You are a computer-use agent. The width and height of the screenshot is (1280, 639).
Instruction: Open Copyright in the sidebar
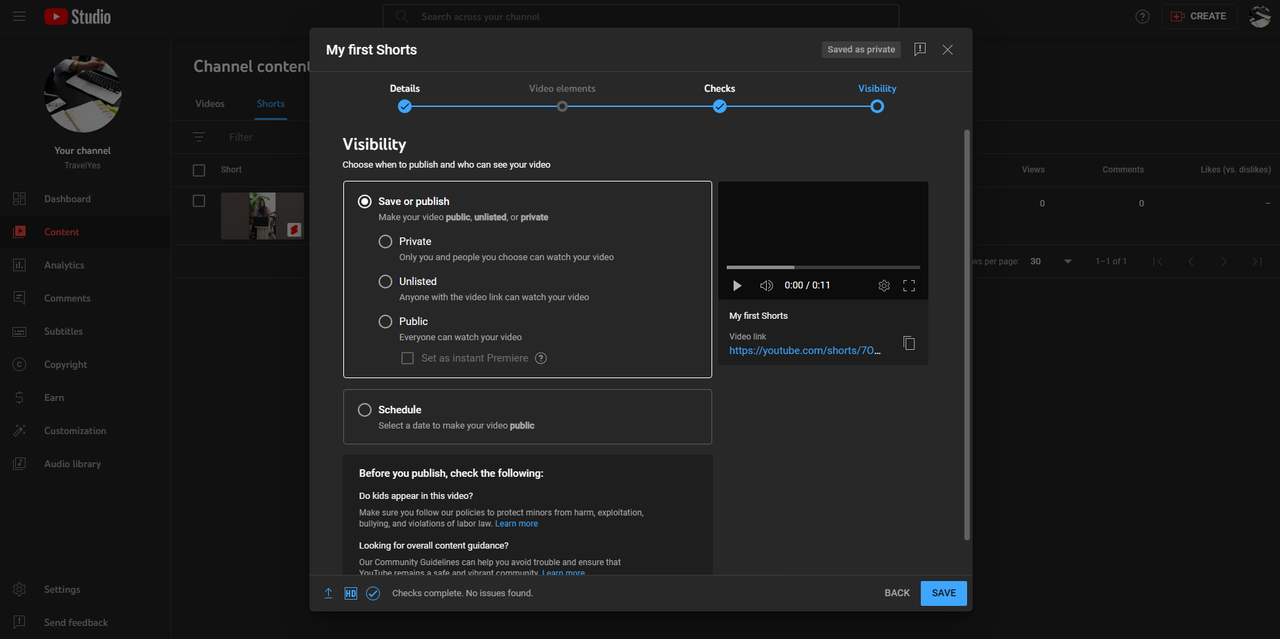point(85,365)
